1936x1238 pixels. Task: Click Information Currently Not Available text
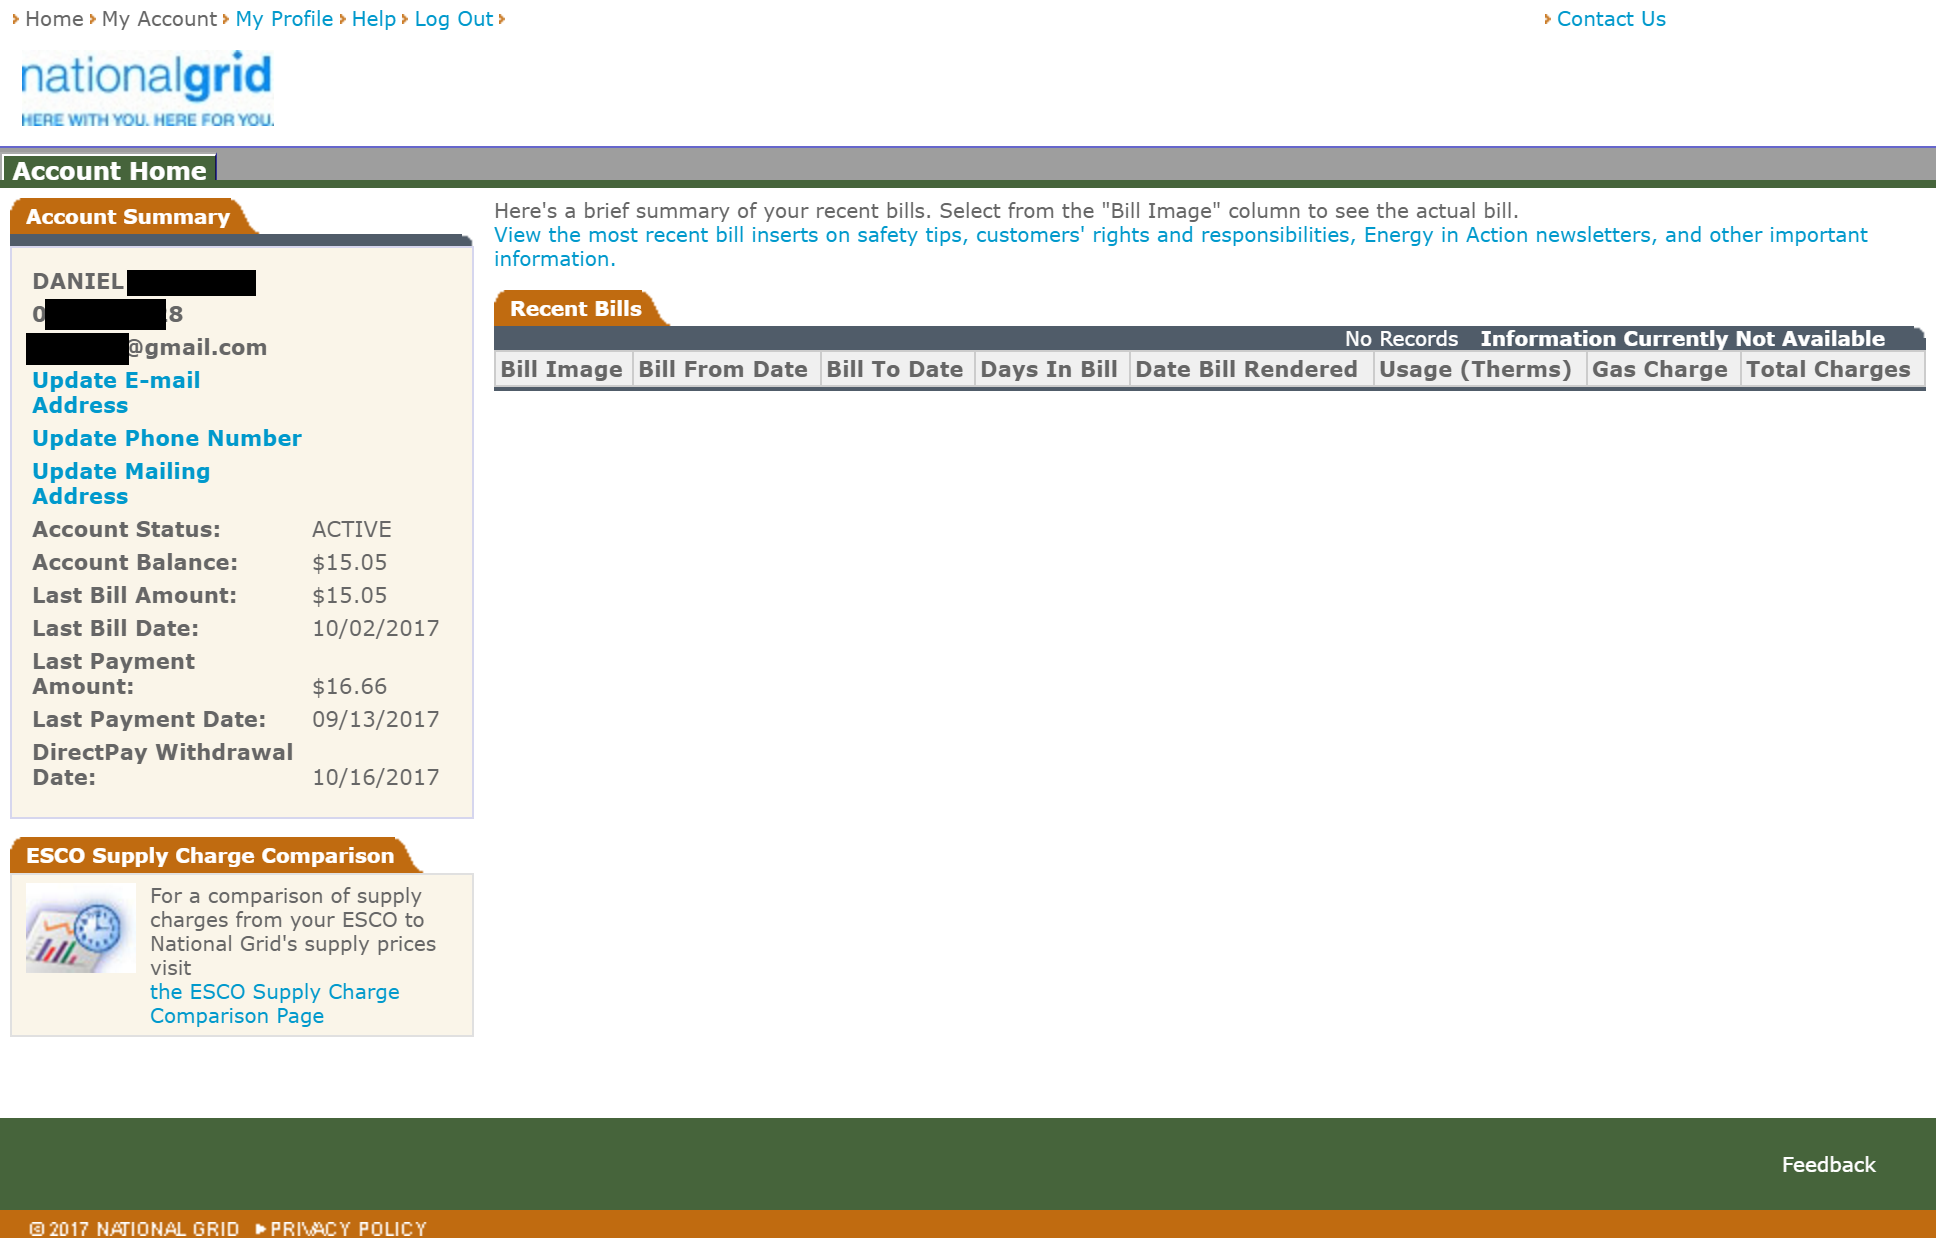tap(1682, 339)
